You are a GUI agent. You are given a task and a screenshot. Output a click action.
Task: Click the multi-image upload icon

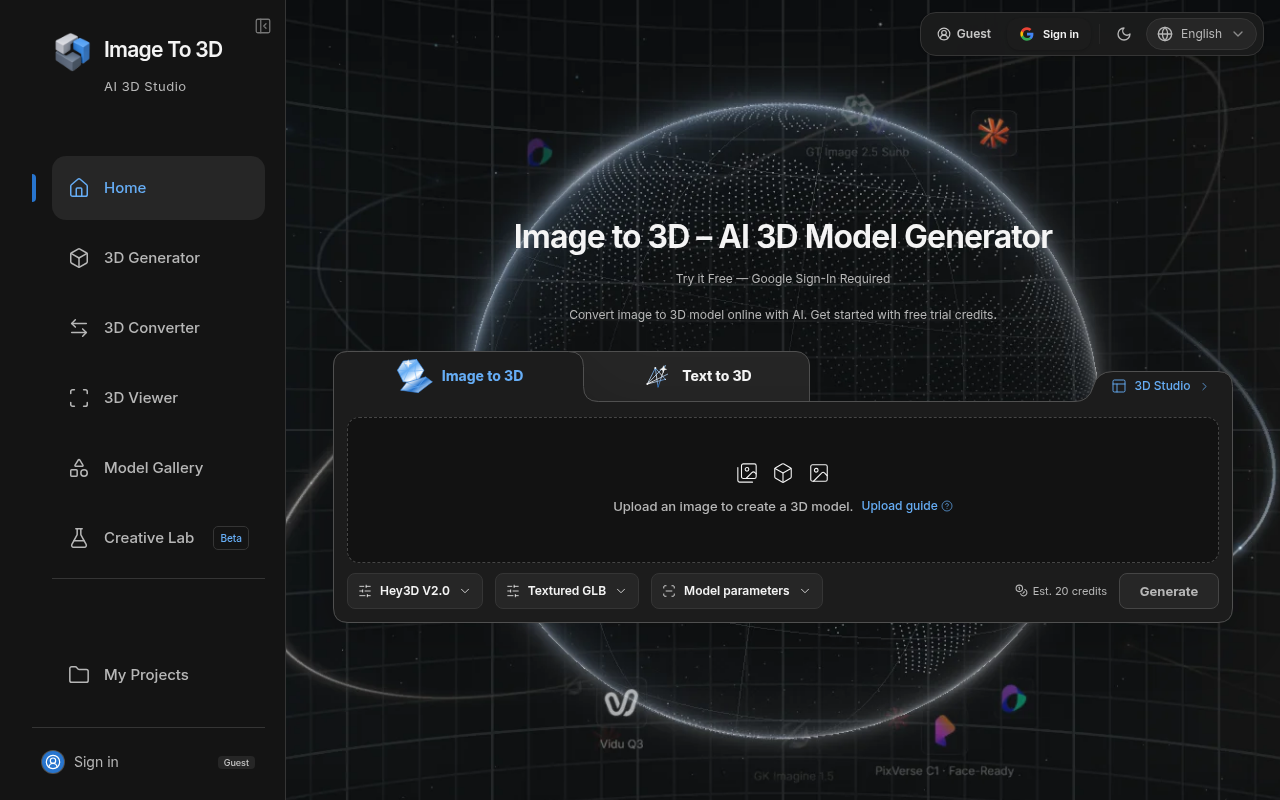click(x=747, y=473)
